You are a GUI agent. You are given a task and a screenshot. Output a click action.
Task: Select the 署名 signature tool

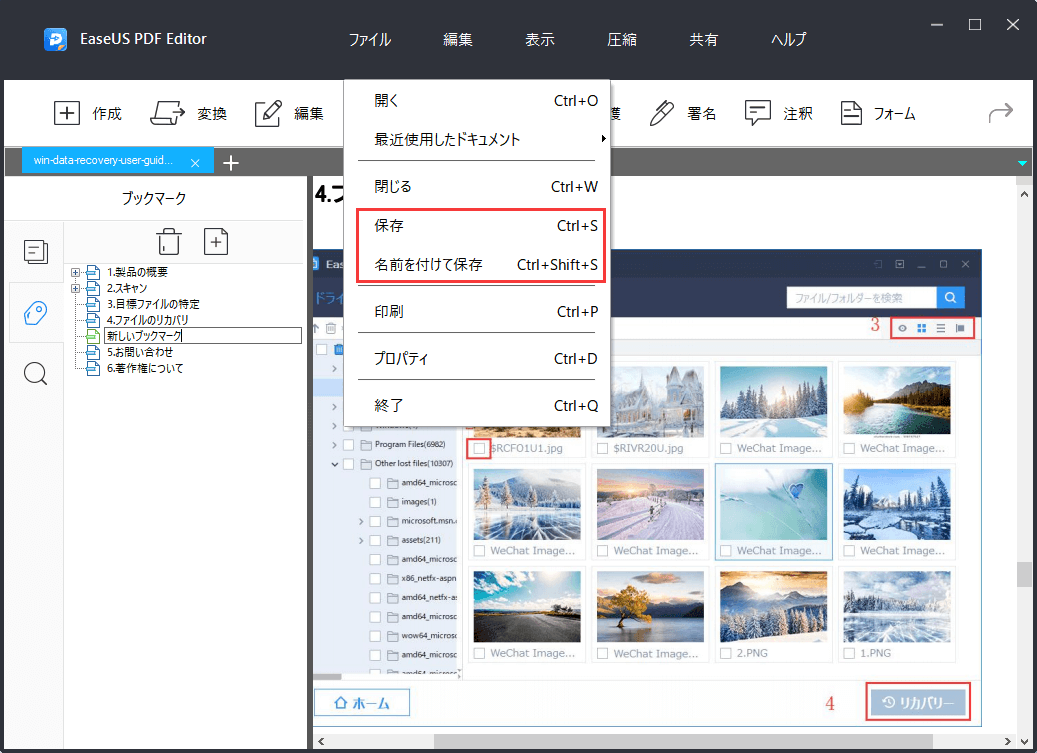coord(688,113)
